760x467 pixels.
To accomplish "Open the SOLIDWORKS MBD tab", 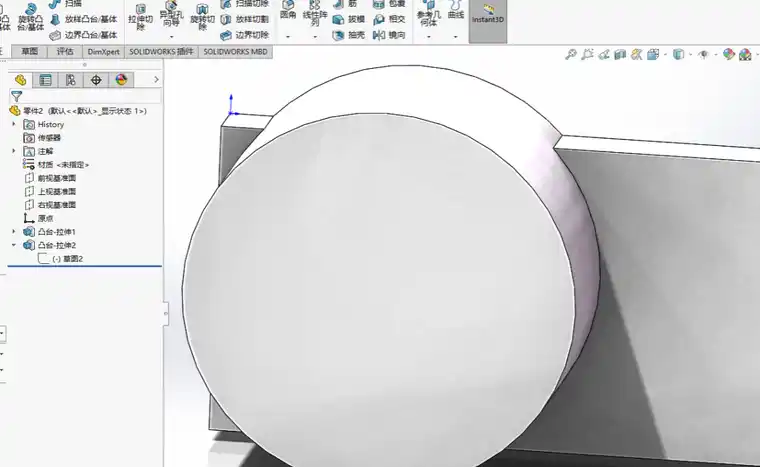I will pos(235,51).
